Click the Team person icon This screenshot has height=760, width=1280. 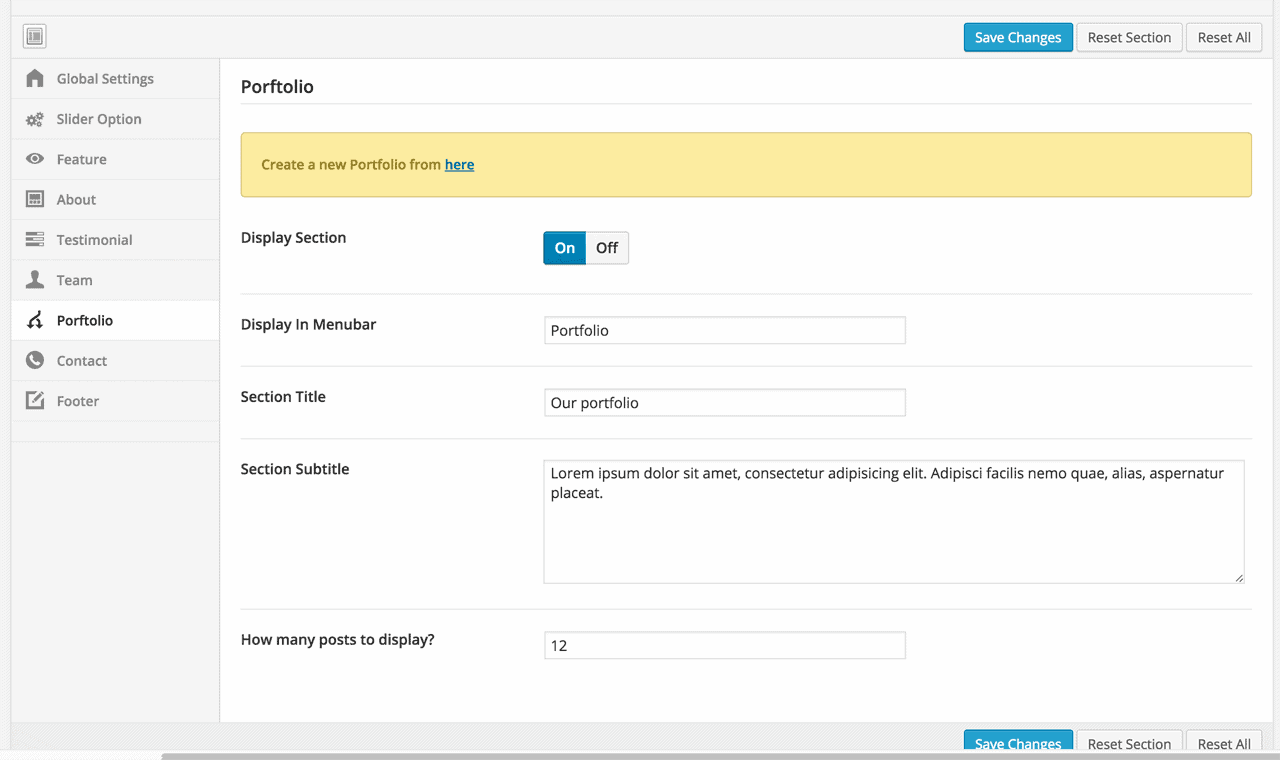tap(35, 280)
